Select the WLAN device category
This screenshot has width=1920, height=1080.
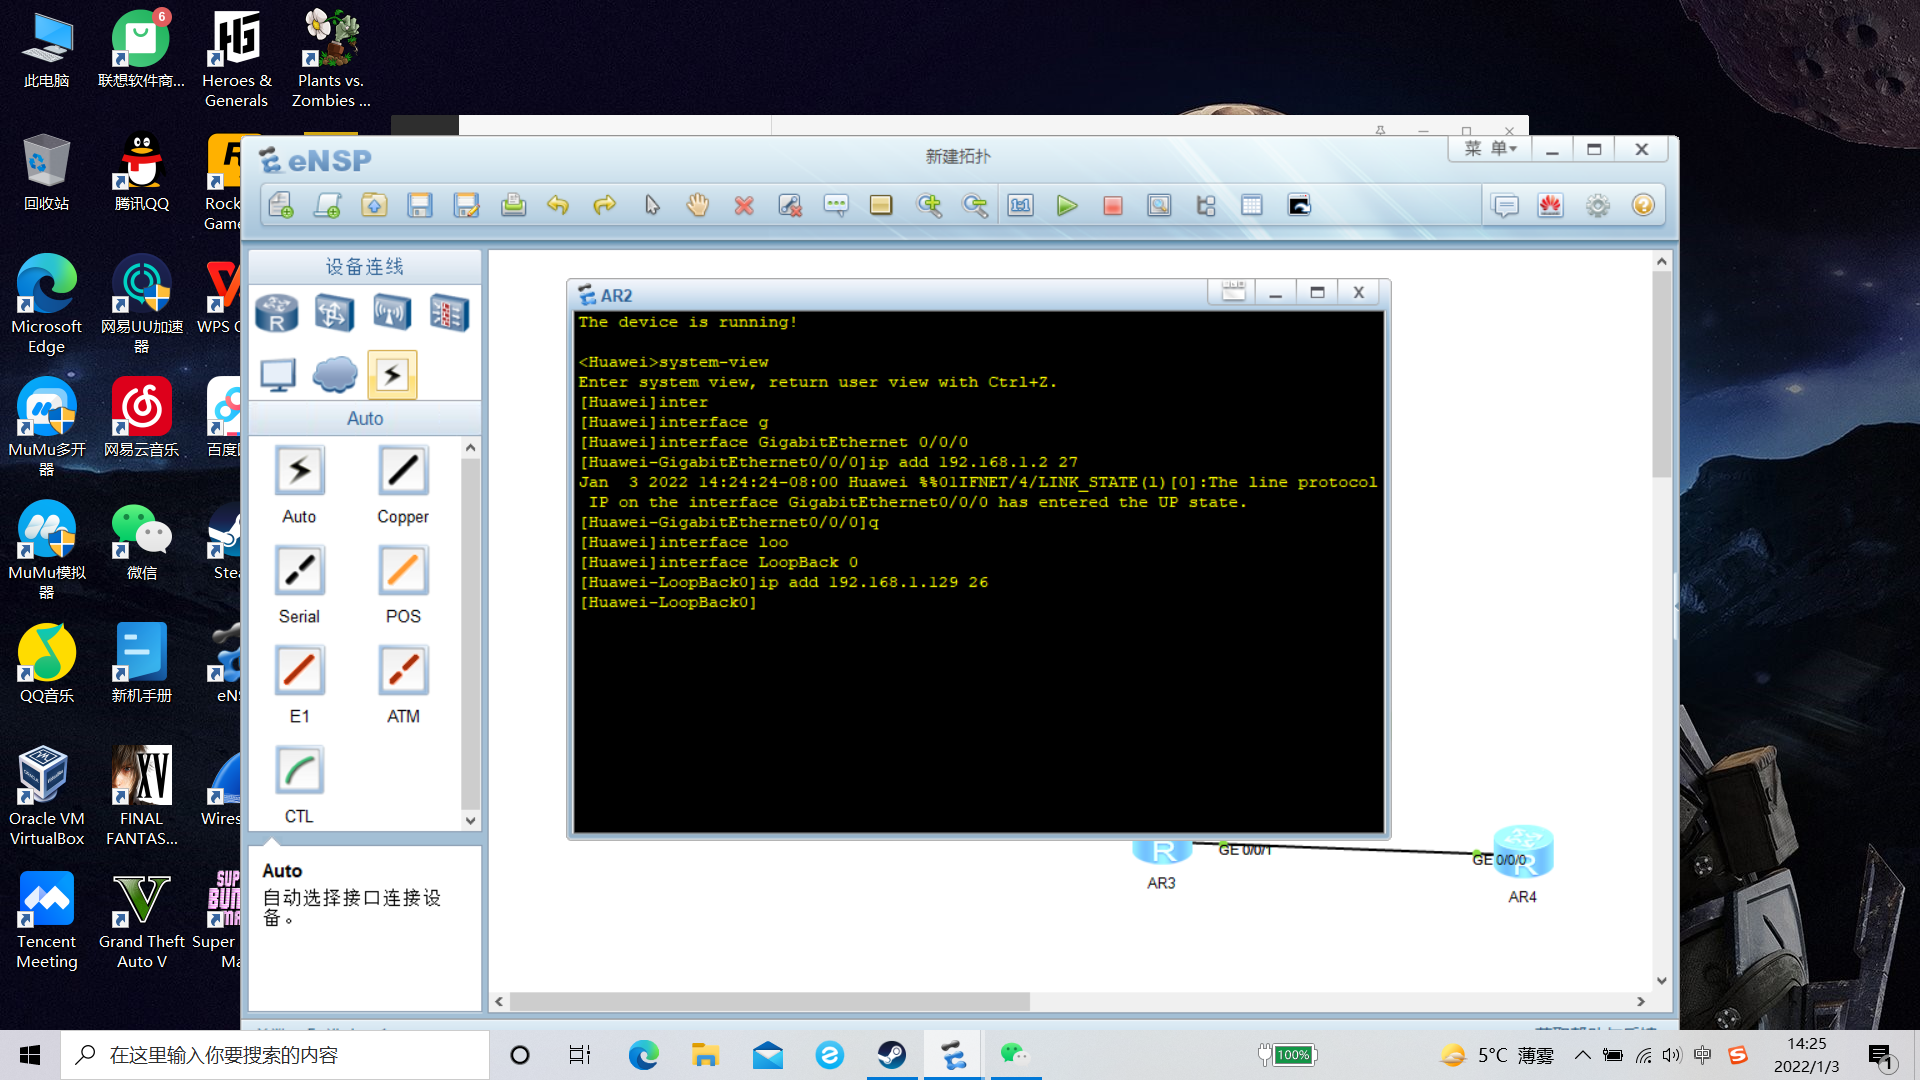[392, 313]
